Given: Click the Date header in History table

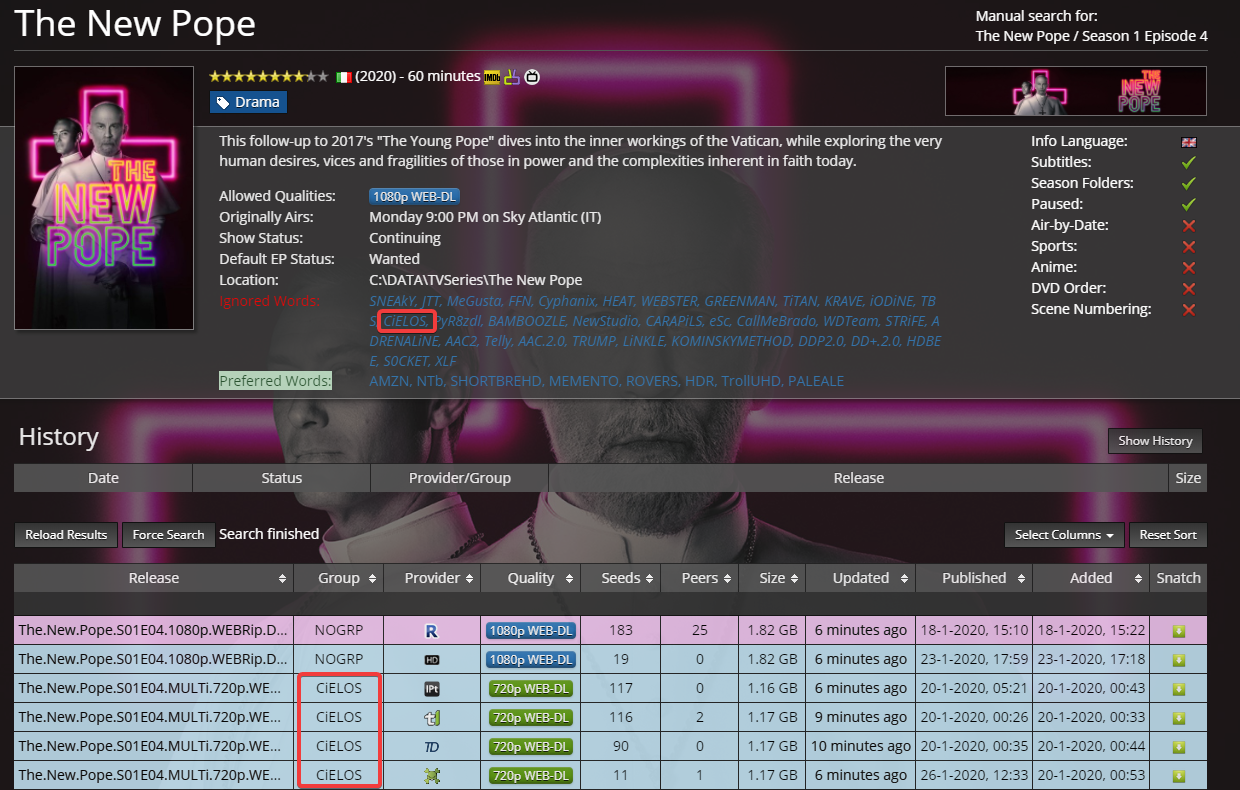Looking at the screenshot, I should 103,478.
